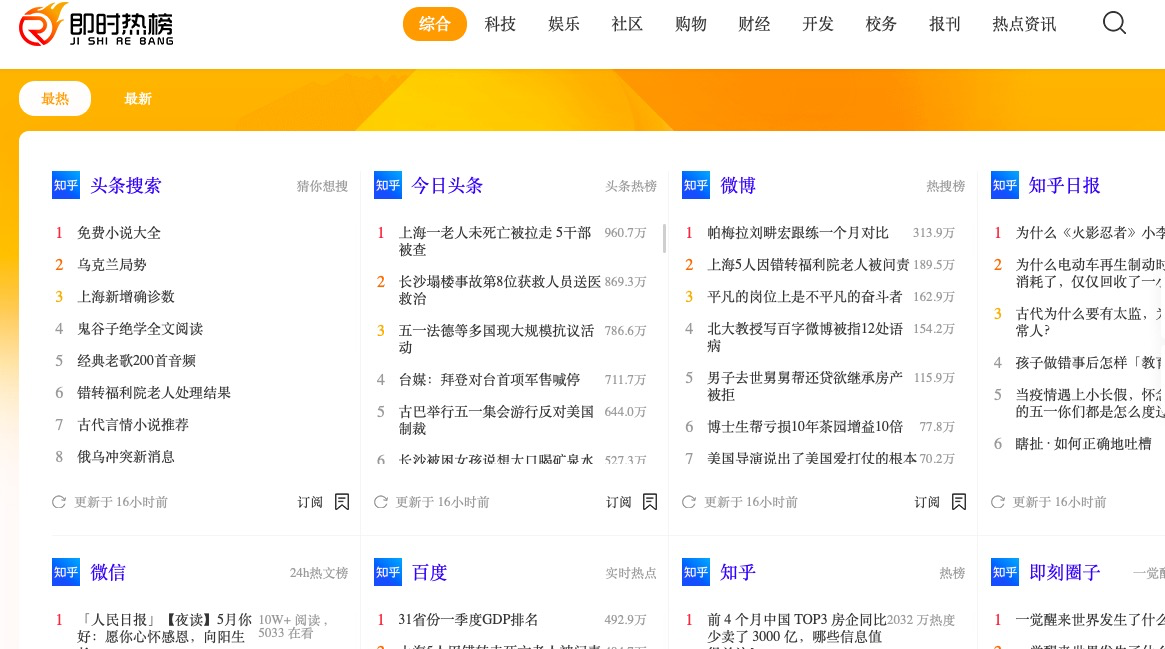Subscribe to 今日头条 via 订阅
The image size is (1165, 649).
point(618,502)
